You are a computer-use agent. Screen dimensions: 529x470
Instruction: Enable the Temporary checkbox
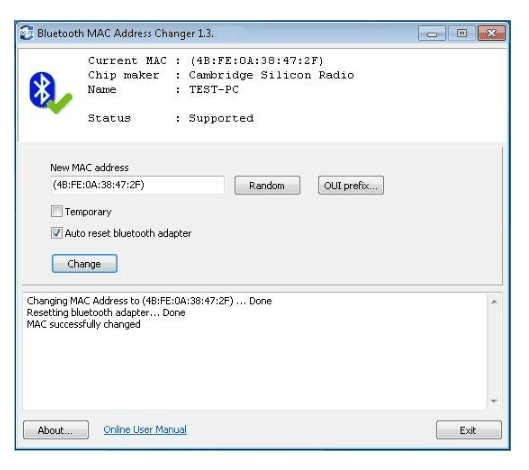tap(57, 211)
